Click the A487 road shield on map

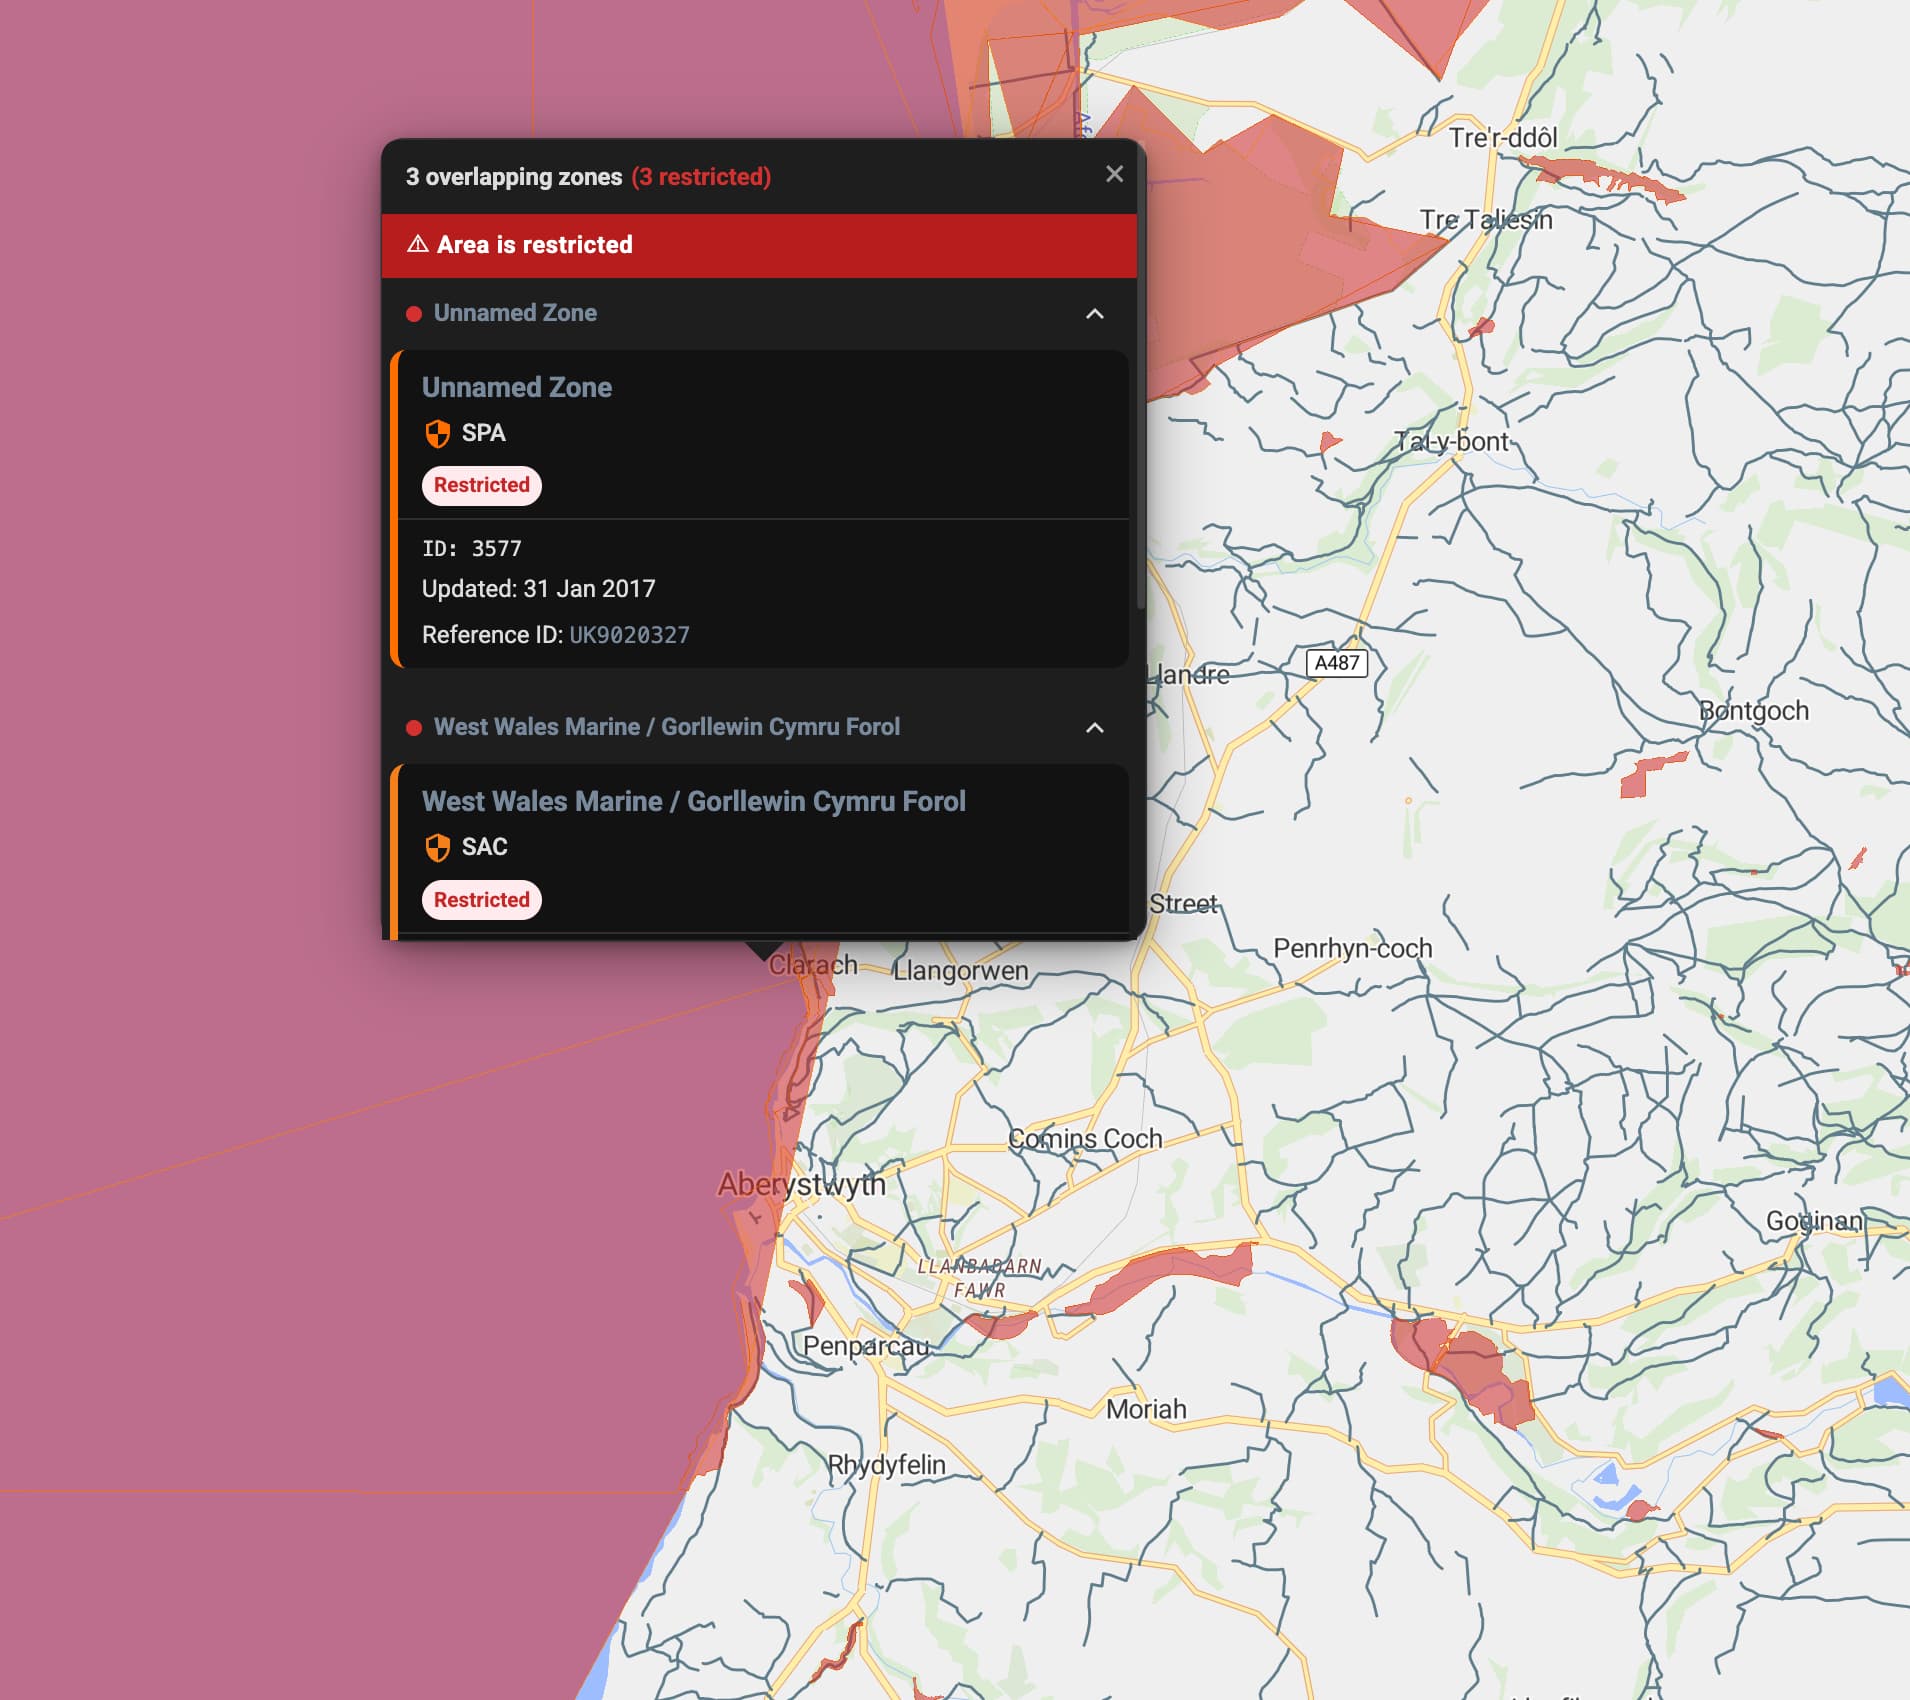tap(1336, 663)
